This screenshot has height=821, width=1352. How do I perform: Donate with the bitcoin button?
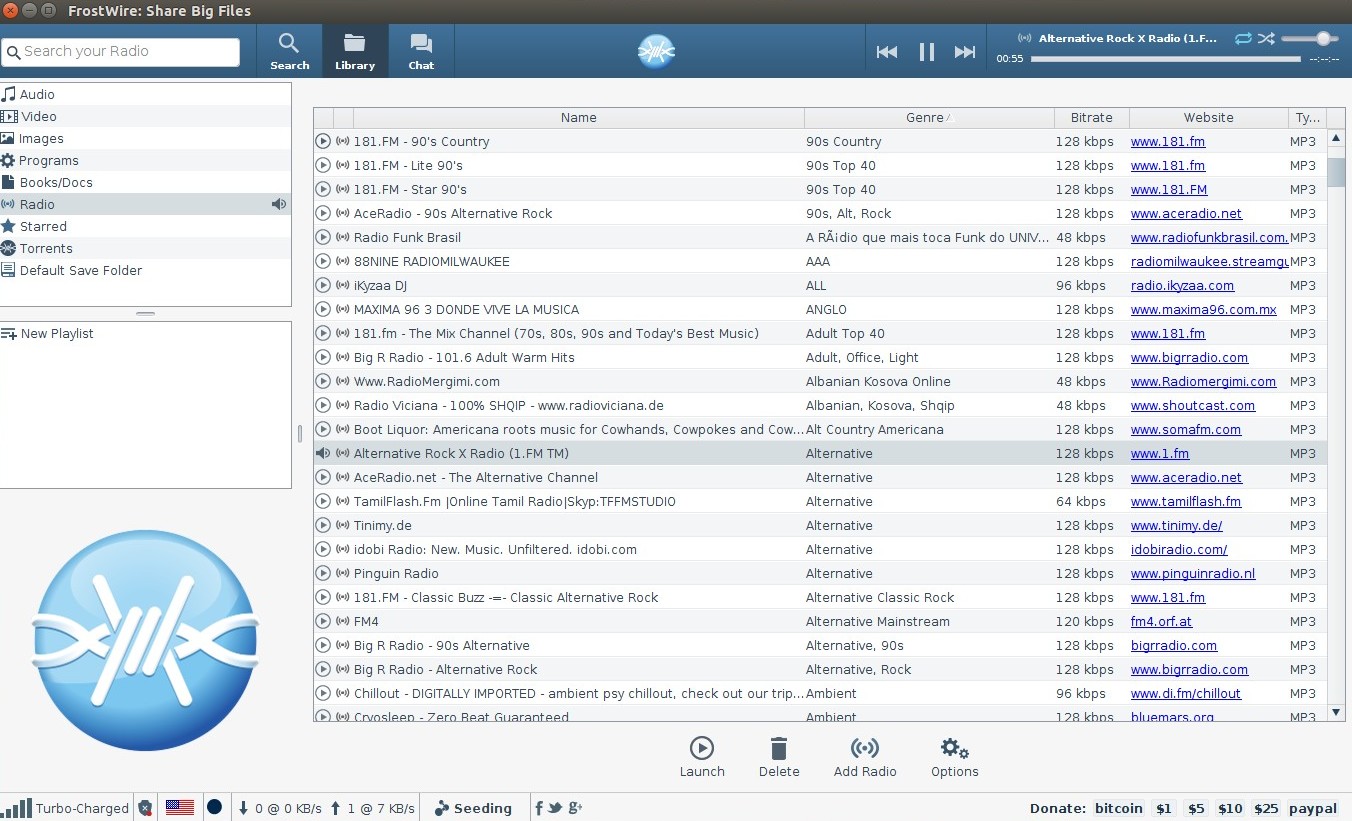click(x=1119, y=808)
